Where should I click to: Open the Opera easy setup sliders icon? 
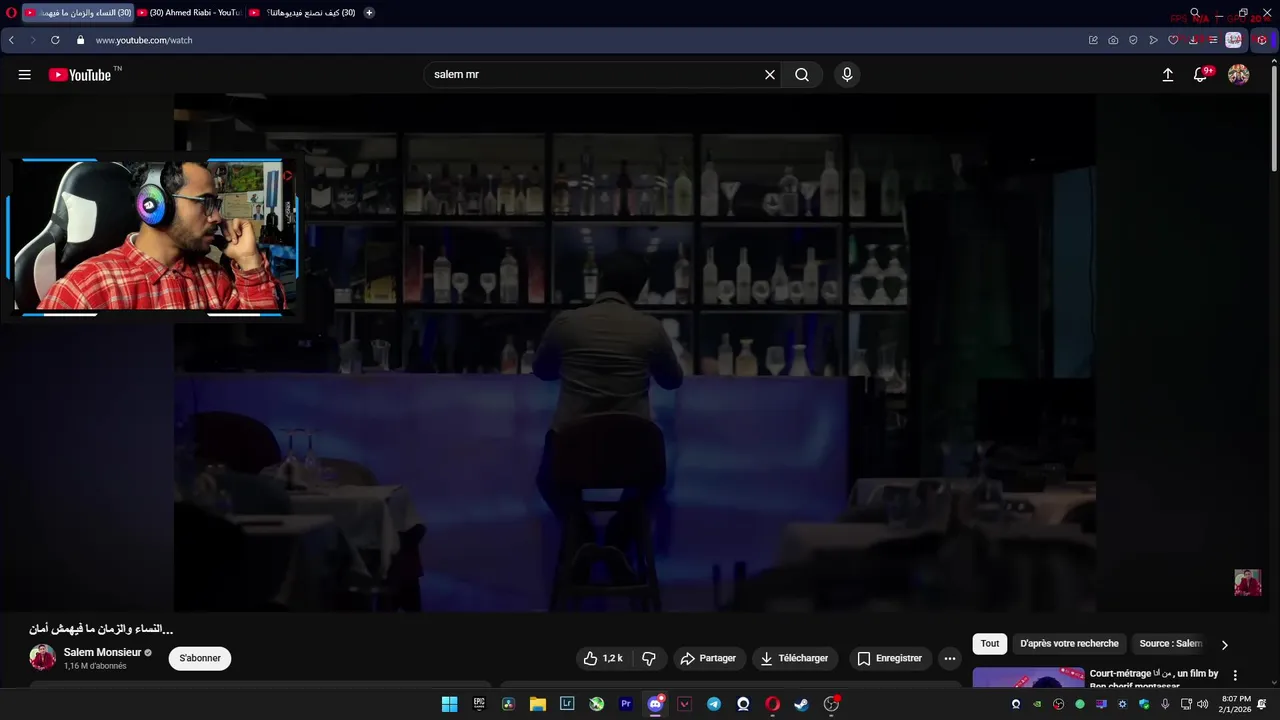[1213, 40]
